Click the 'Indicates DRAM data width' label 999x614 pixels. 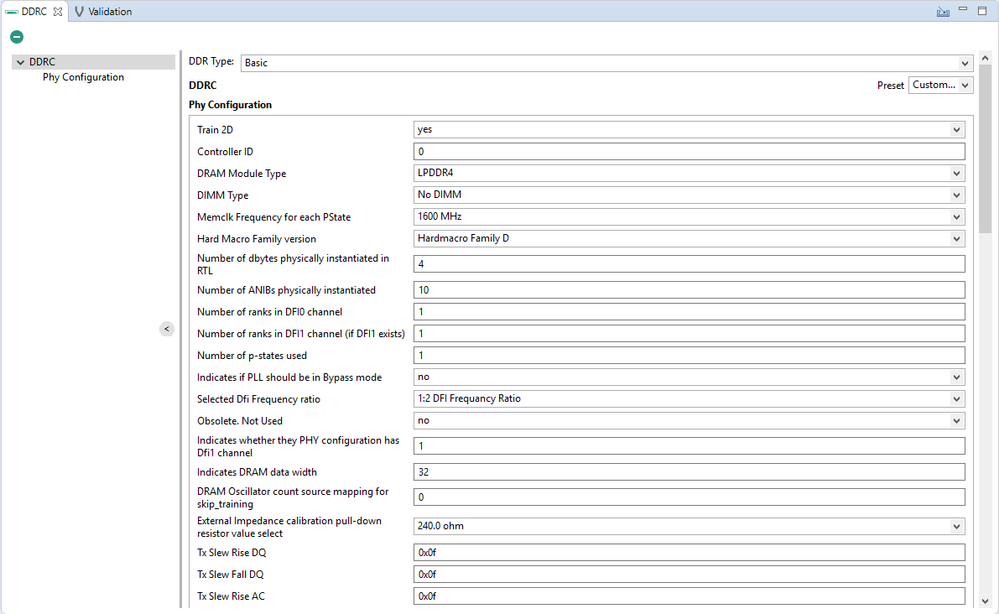[257, 472]
